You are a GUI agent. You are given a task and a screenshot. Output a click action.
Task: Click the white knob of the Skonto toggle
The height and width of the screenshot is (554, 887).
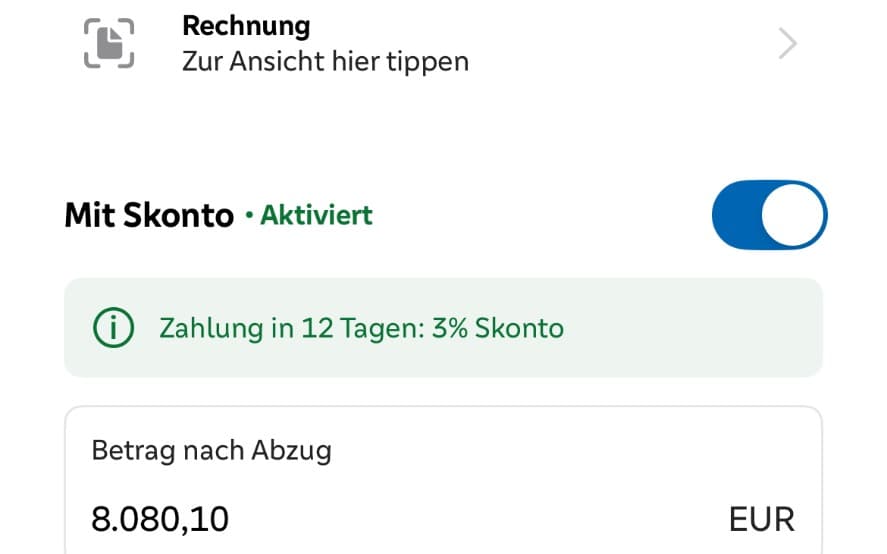(794, 215)
